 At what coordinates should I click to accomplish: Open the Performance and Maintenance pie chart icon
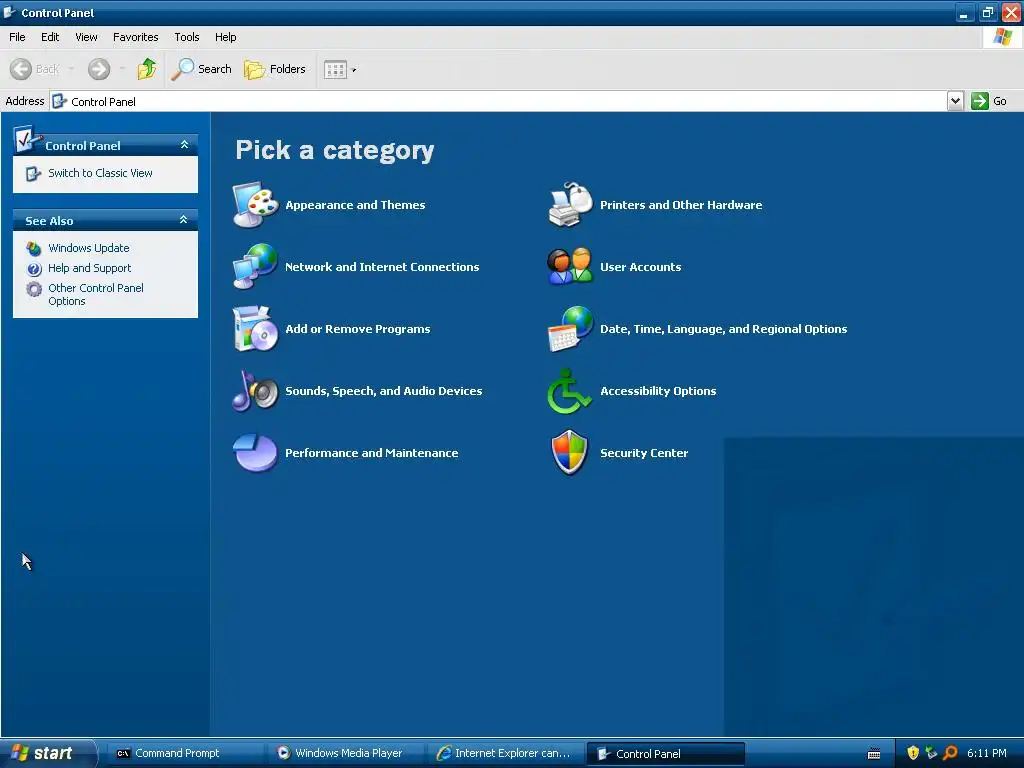point(255,453)
